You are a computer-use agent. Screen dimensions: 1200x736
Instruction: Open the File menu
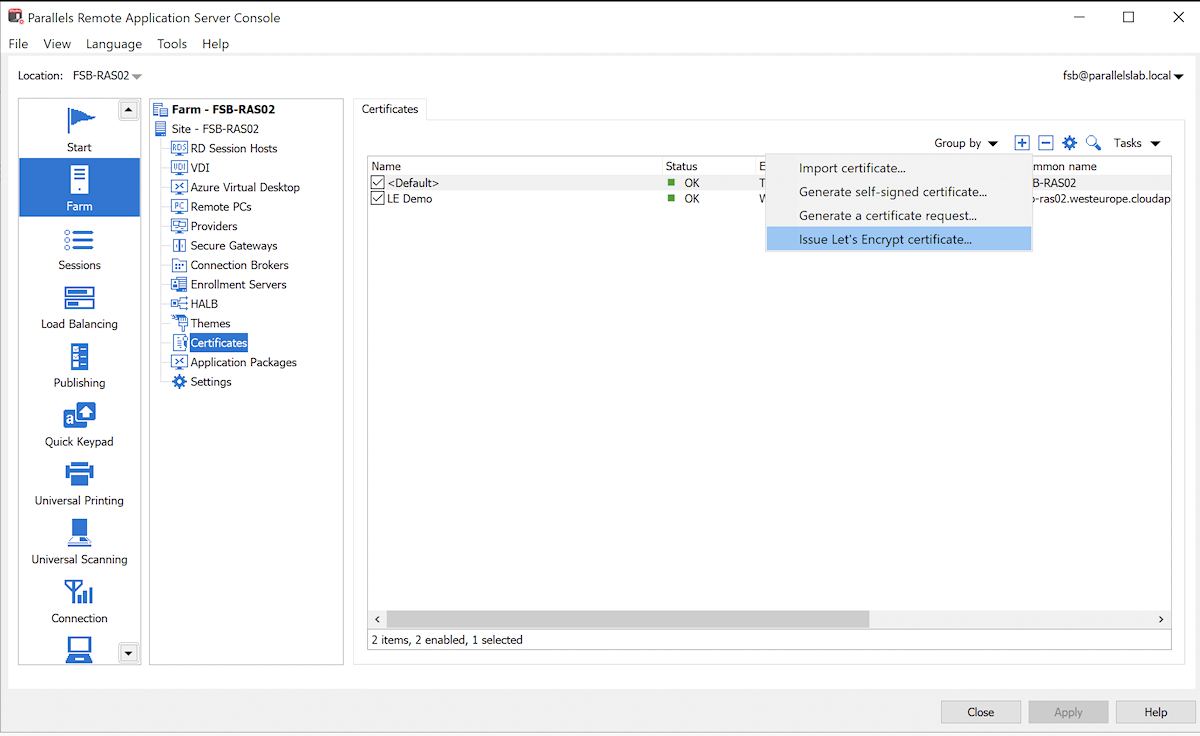point(18,44)
